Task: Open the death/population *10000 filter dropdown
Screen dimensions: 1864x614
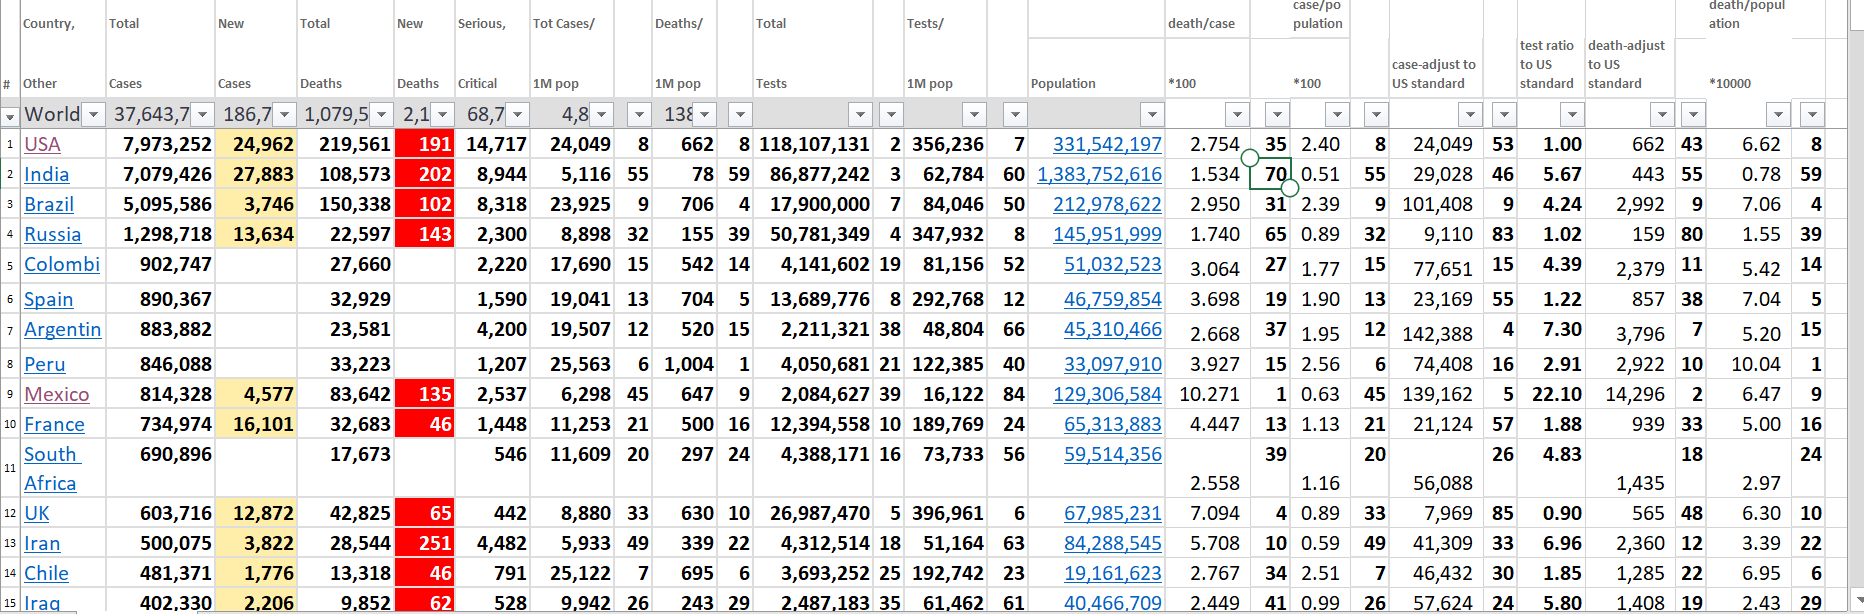Action: (x=1778, y=114)
